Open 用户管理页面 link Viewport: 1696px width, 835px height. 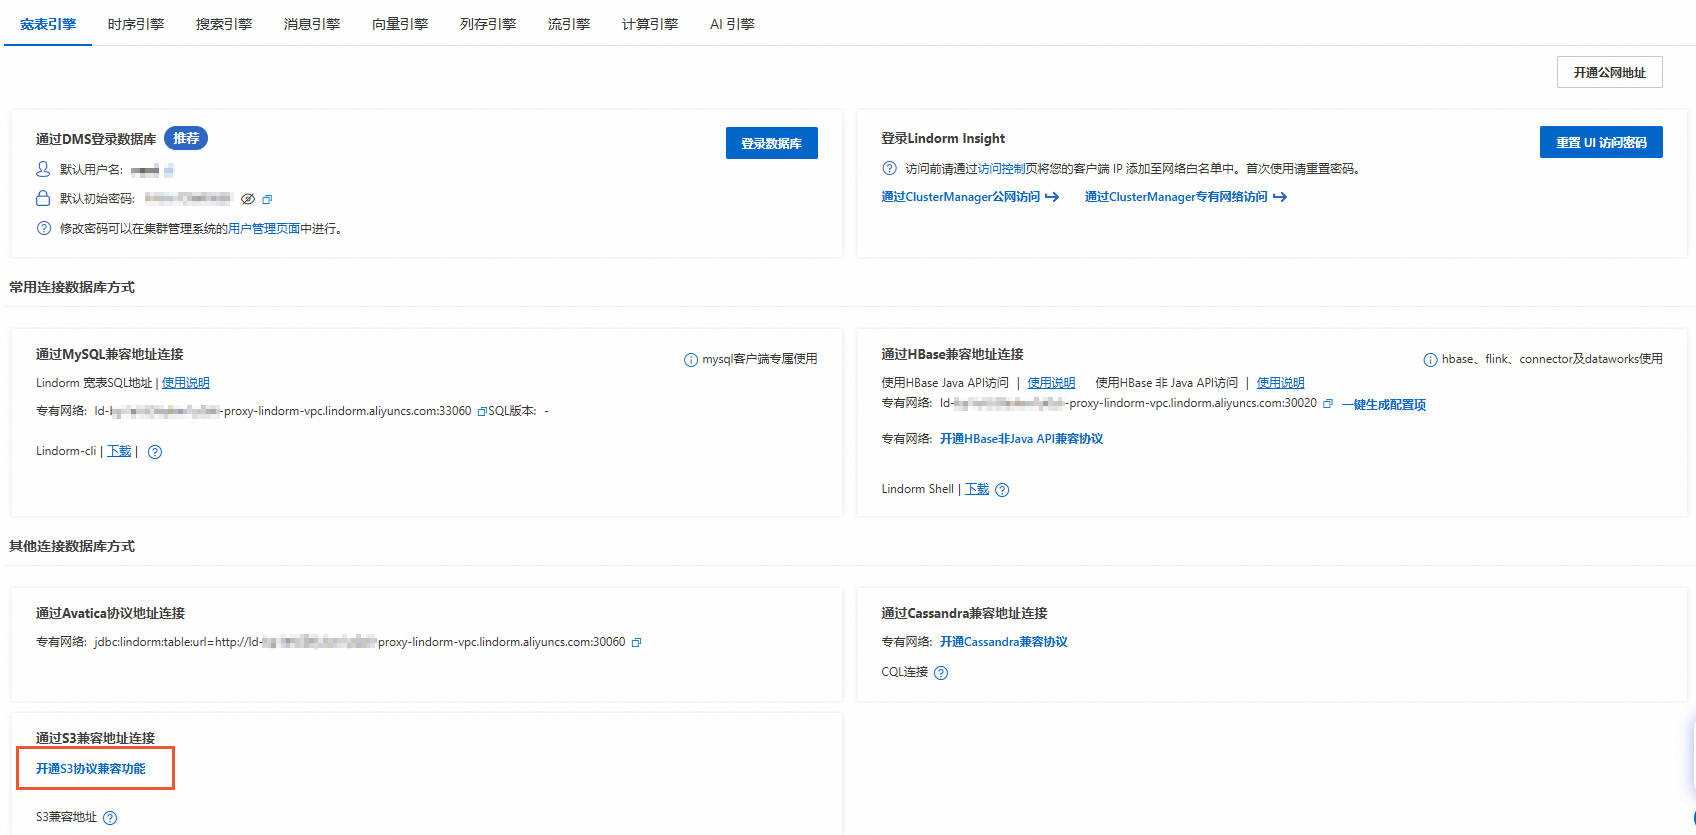click(x=264, y=229)
